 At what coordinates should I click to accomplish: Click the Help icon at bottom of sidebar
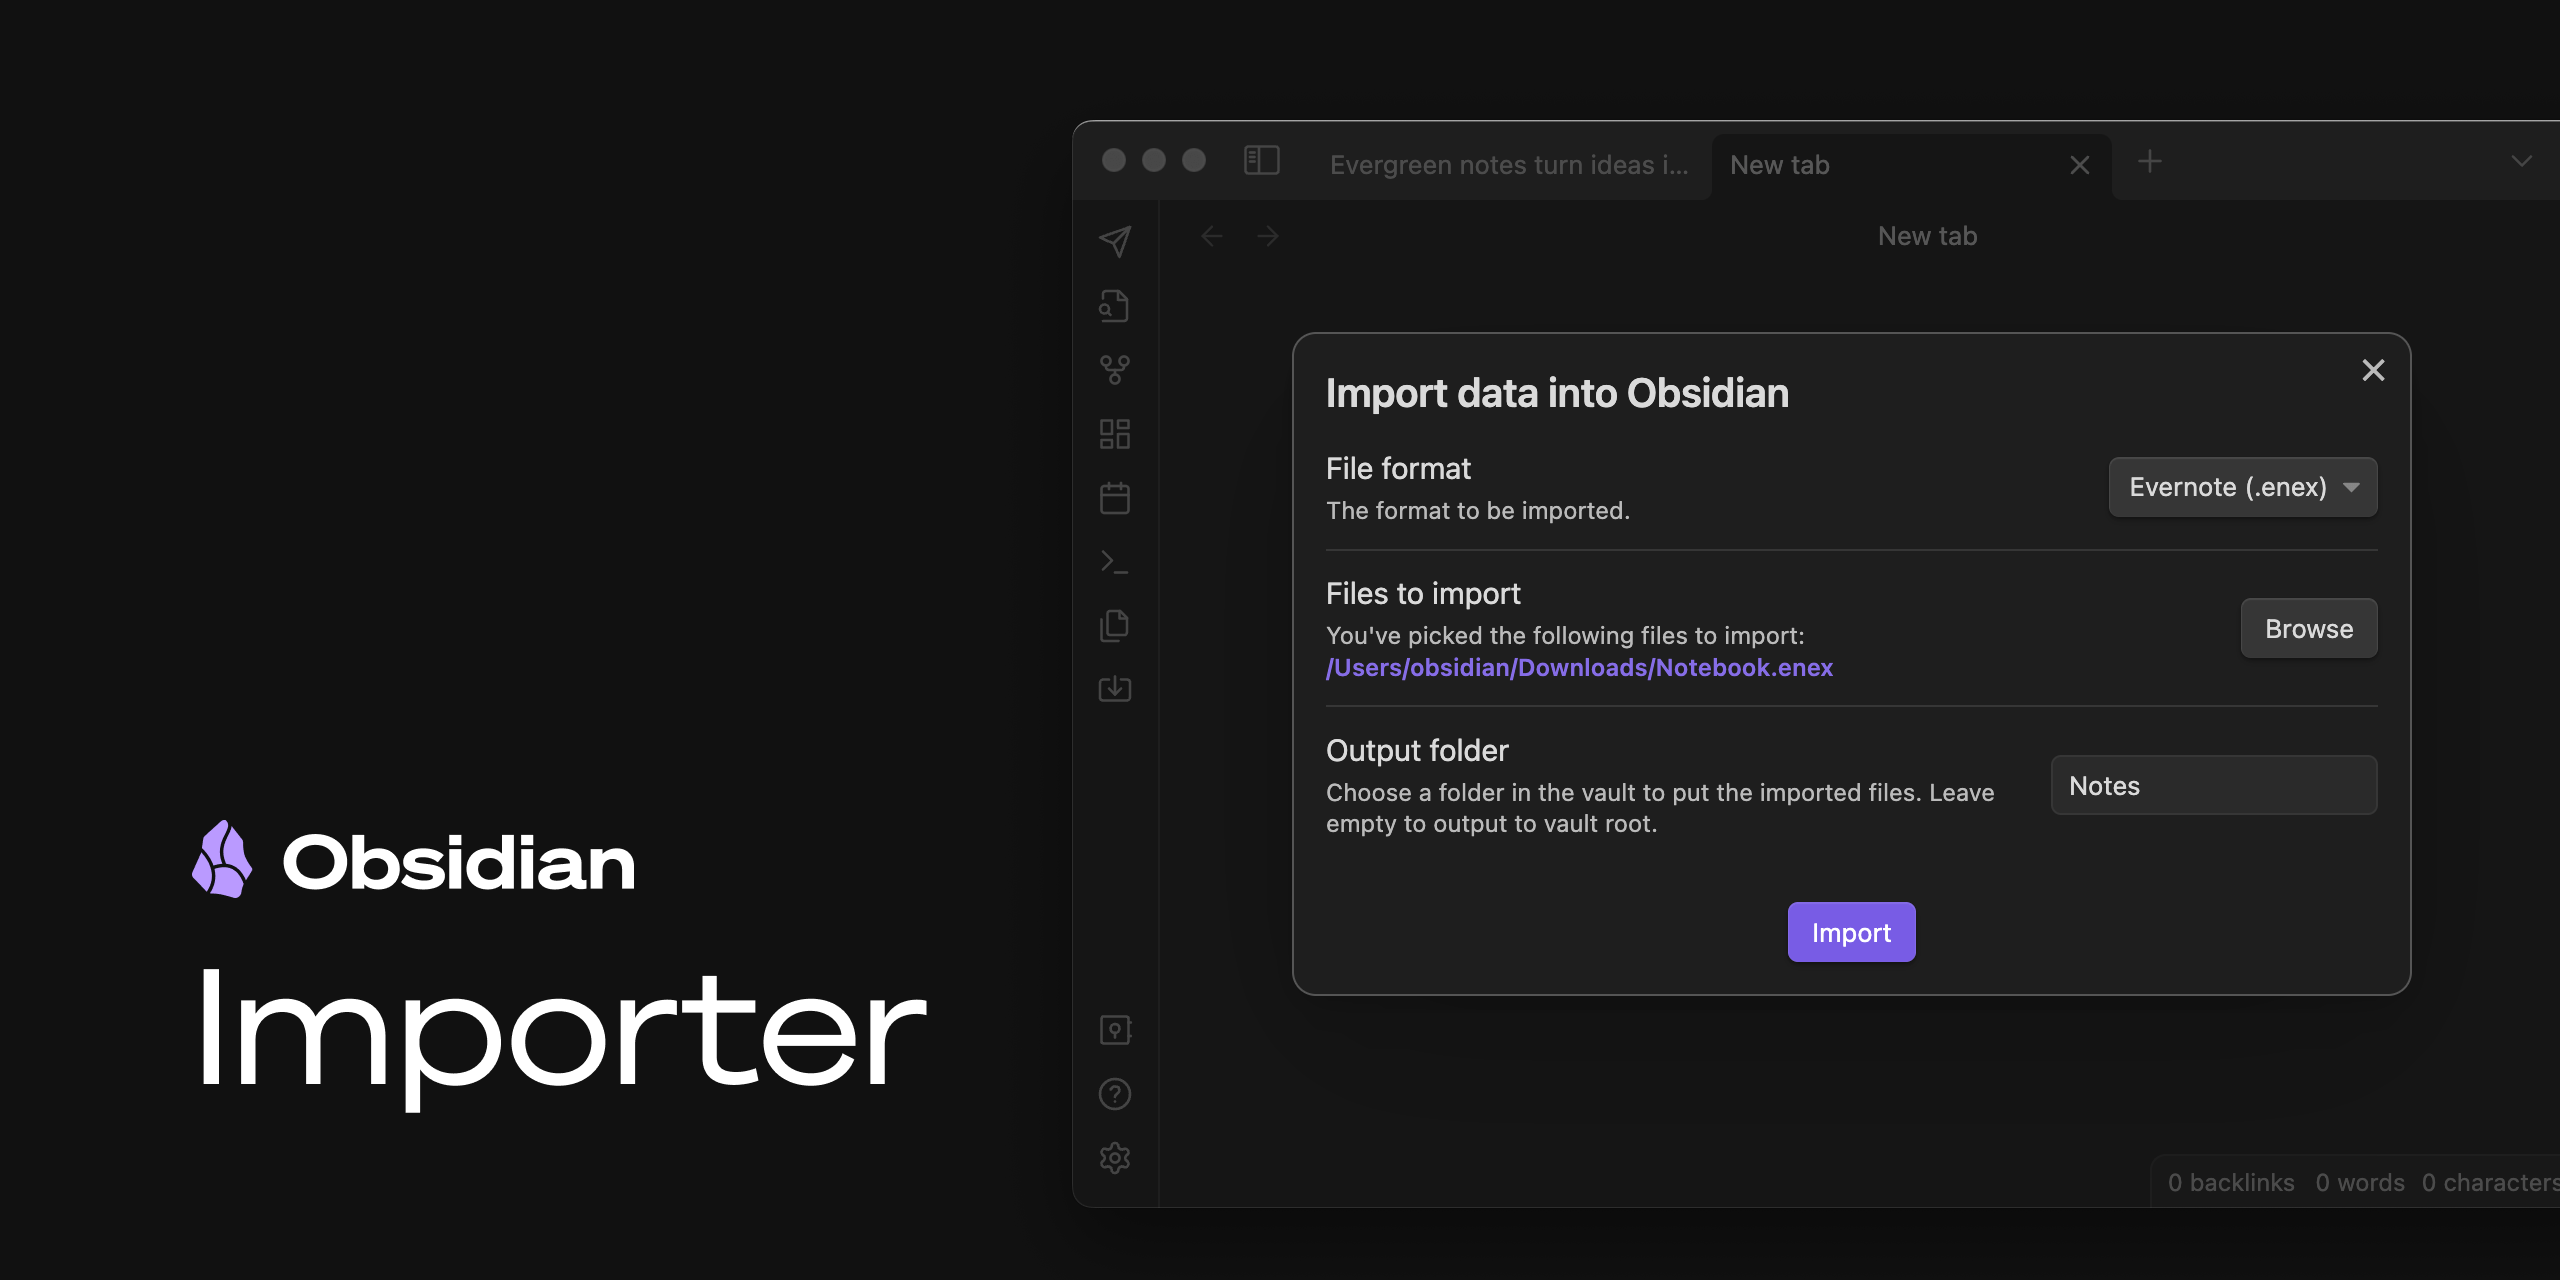click(1115, 1092)
